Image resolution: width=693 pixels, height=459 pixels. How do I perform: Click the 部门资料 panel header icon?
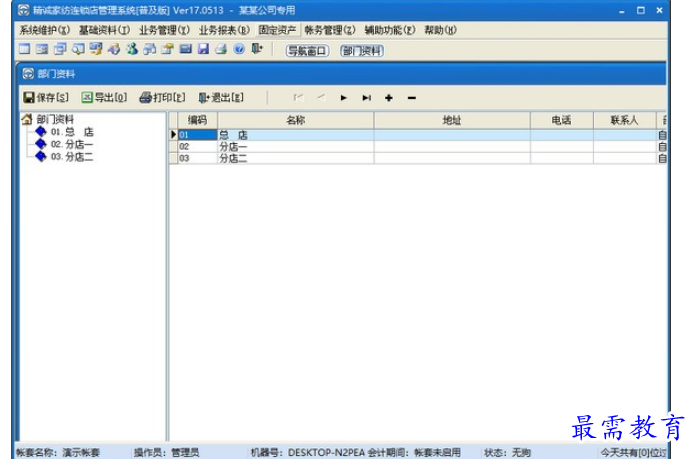28,73
